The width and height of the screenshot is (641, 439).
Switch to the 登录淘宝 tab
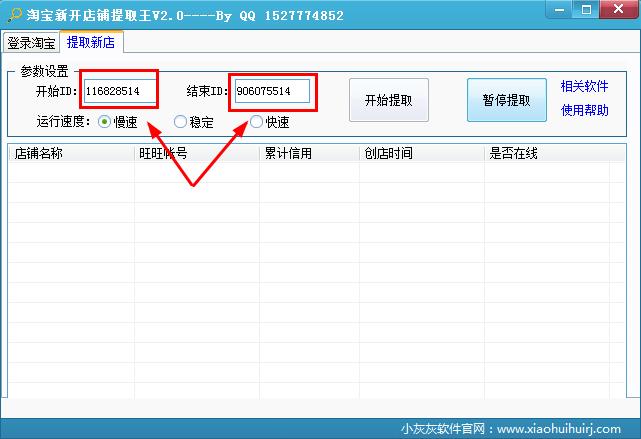[30, 43]
